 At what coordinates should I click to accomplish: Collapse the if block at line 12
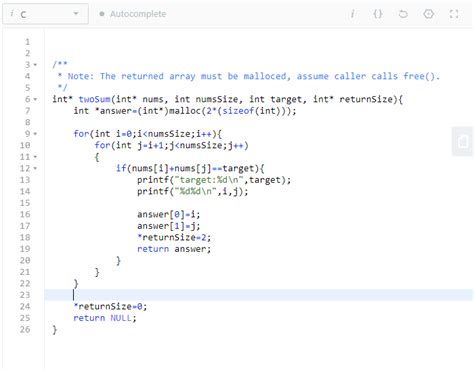coord(35,168)
